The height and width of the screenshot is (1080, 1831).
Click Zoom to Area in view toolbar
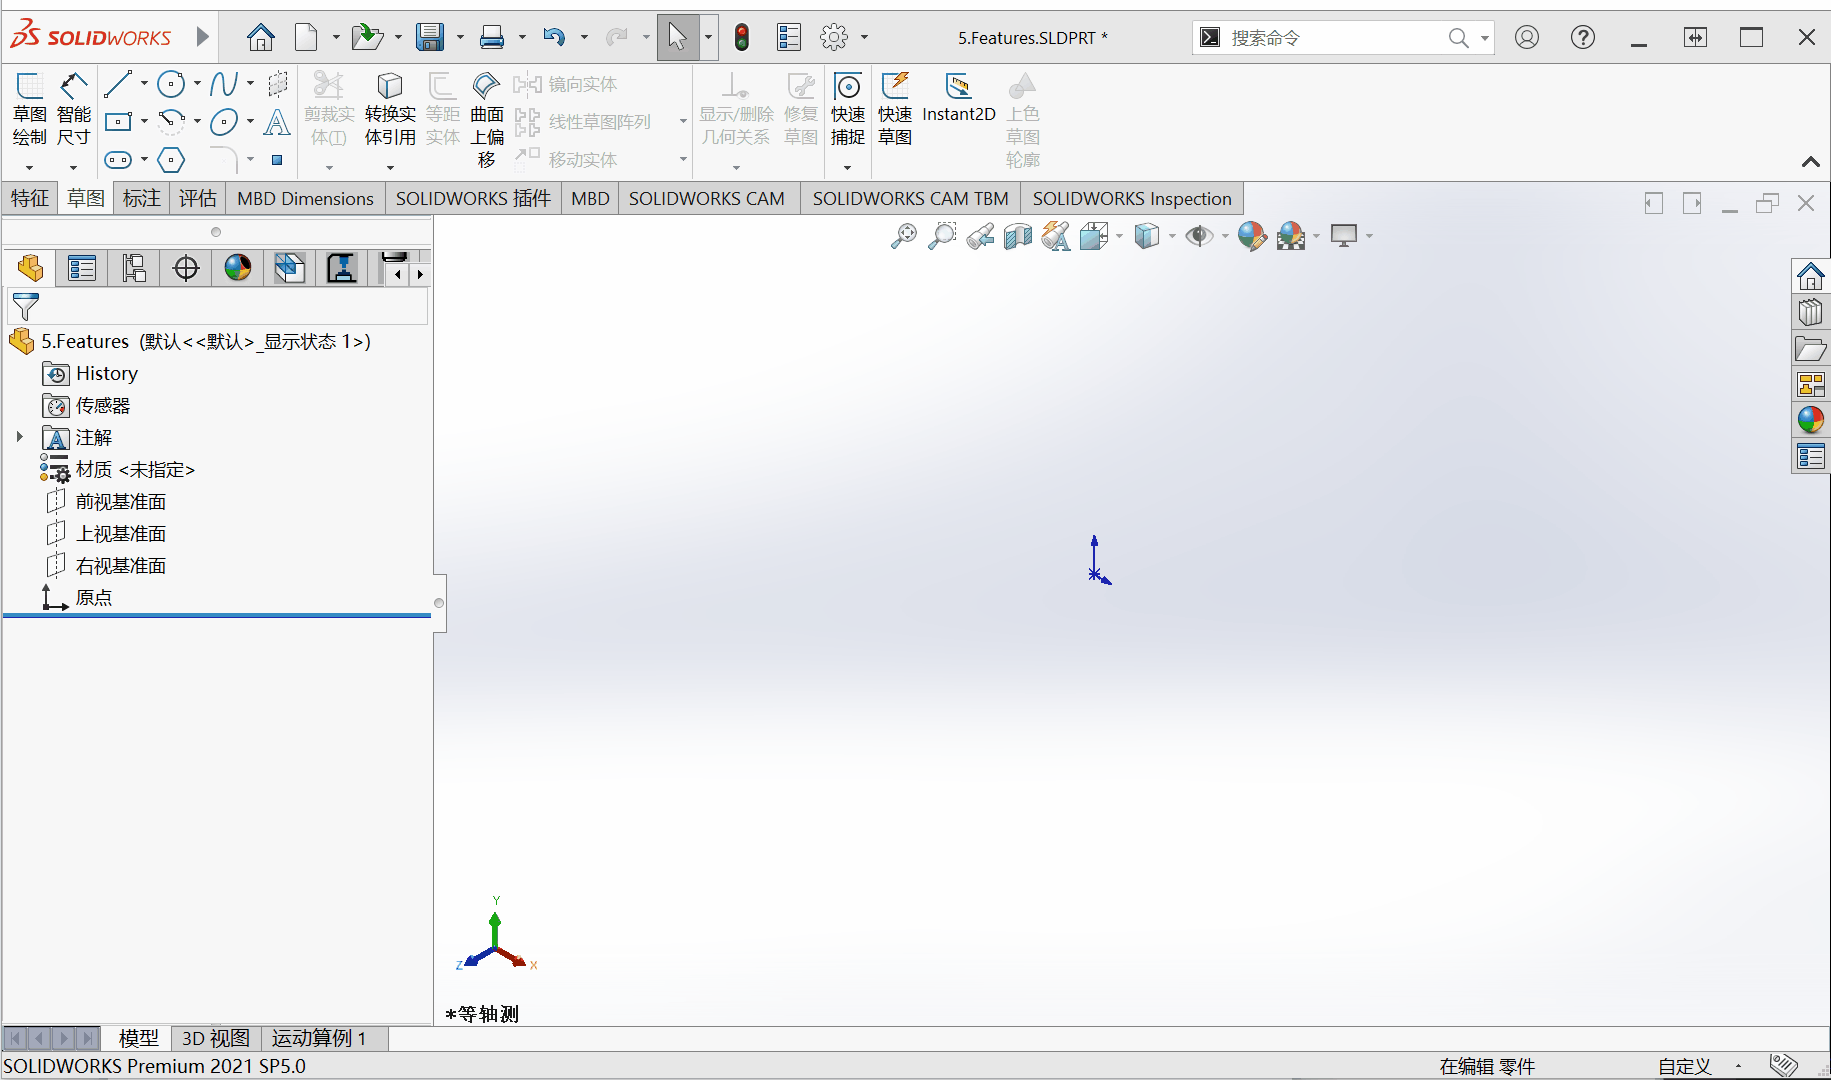[942, 236]
